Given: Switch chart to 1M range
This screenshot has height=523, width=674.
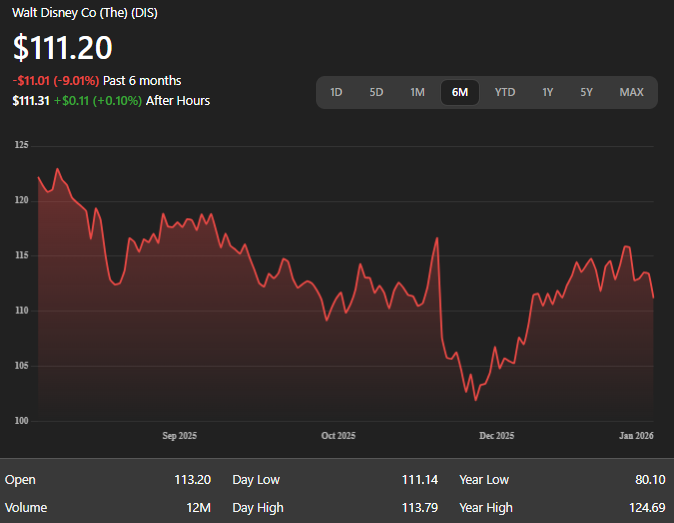Looking at the screenshot, I should [x=417, y=92].
